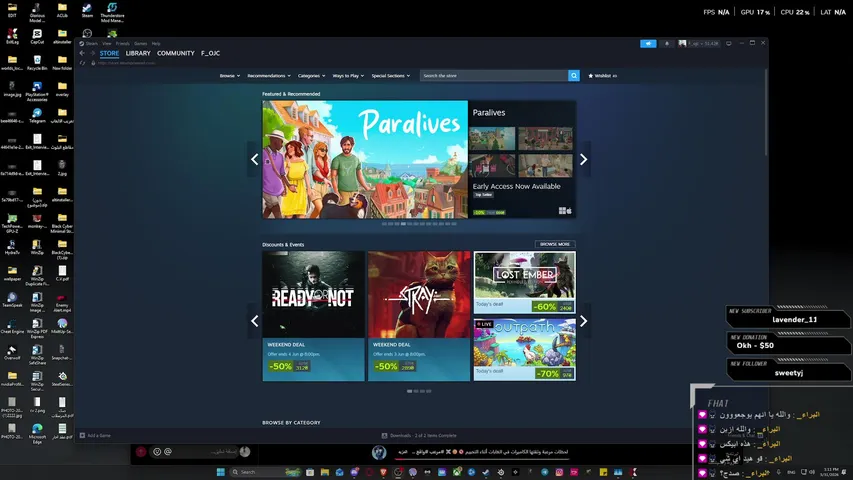Click BROWSE MORE in Discounts & Events
853x480 pixels.
pos(555,244)
